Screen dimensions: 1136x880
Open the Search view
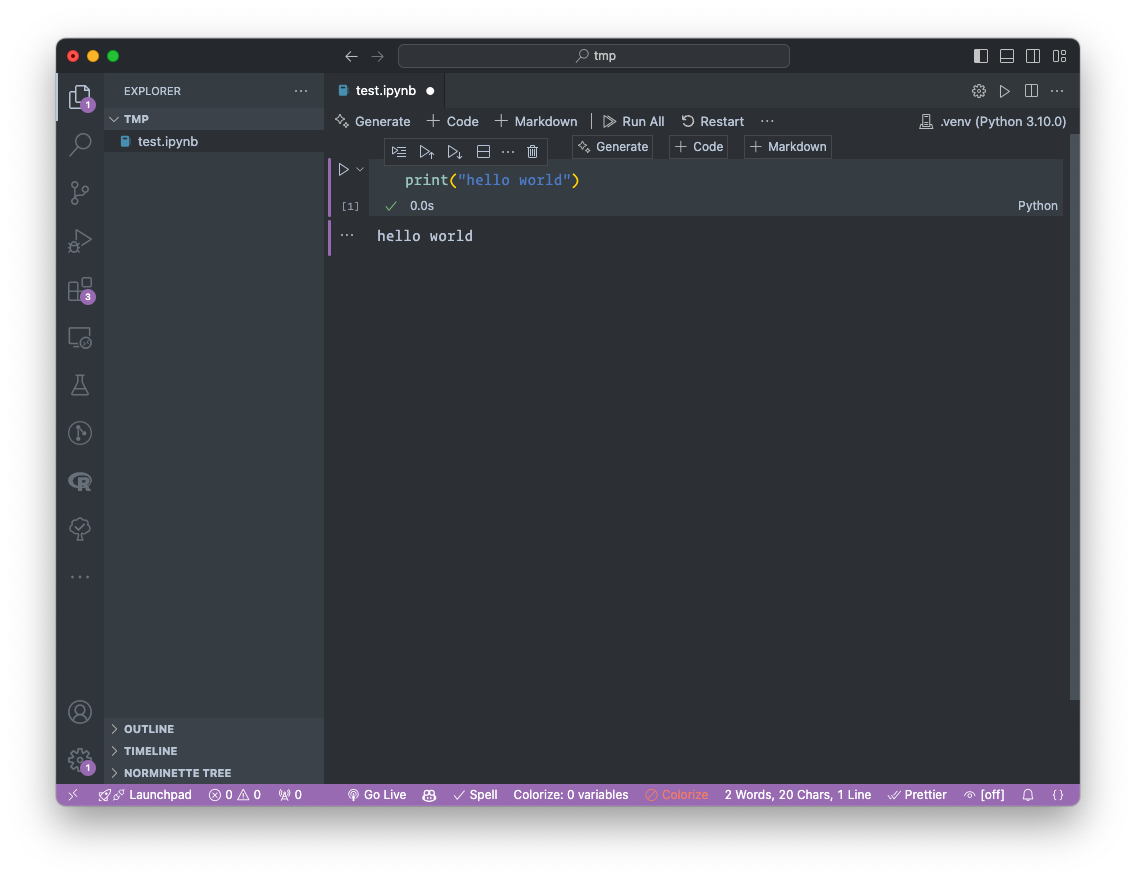[x=80, y=144]
